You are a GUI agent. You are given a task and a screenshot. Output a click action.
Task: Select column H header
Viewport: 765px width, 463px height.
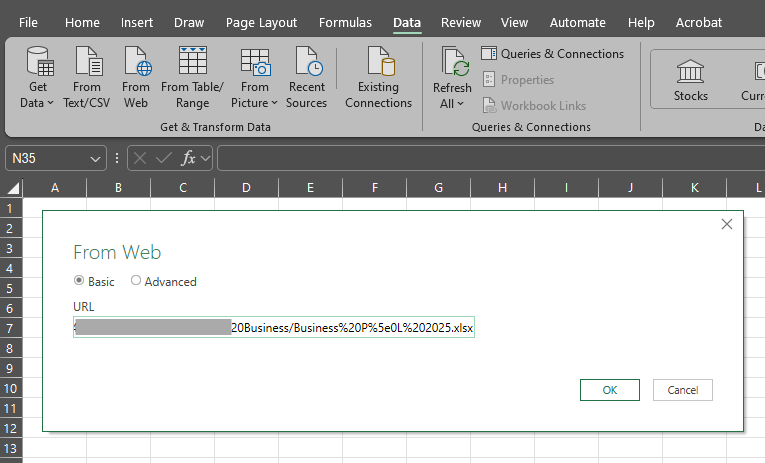(502, 188)
